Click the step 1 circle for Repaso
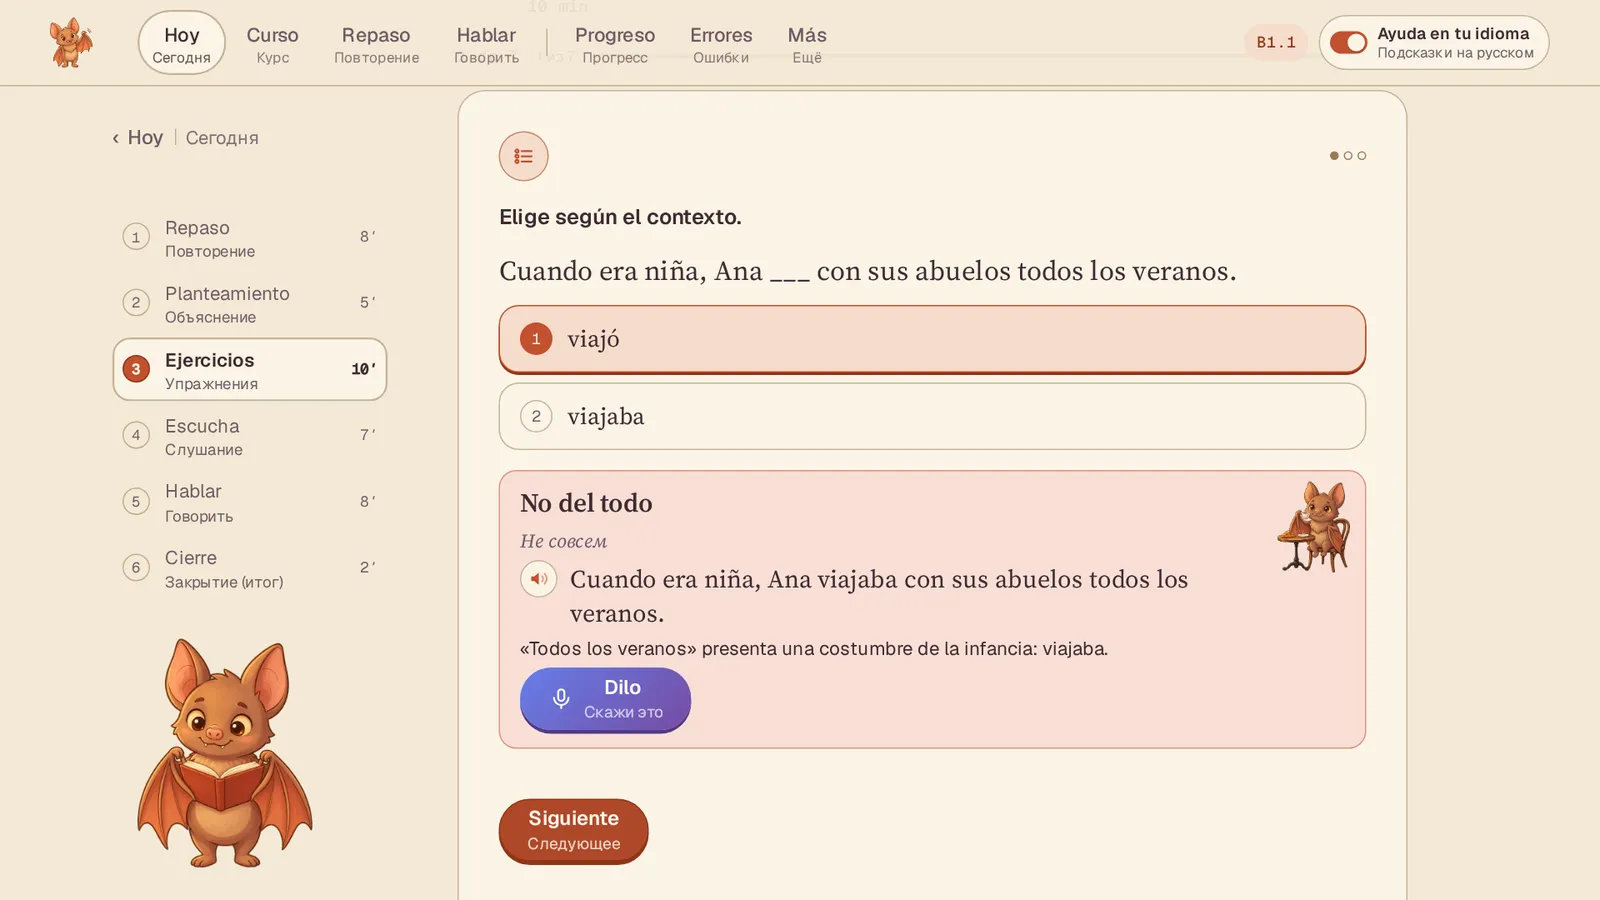1600x900 pixels. point(136,237)
